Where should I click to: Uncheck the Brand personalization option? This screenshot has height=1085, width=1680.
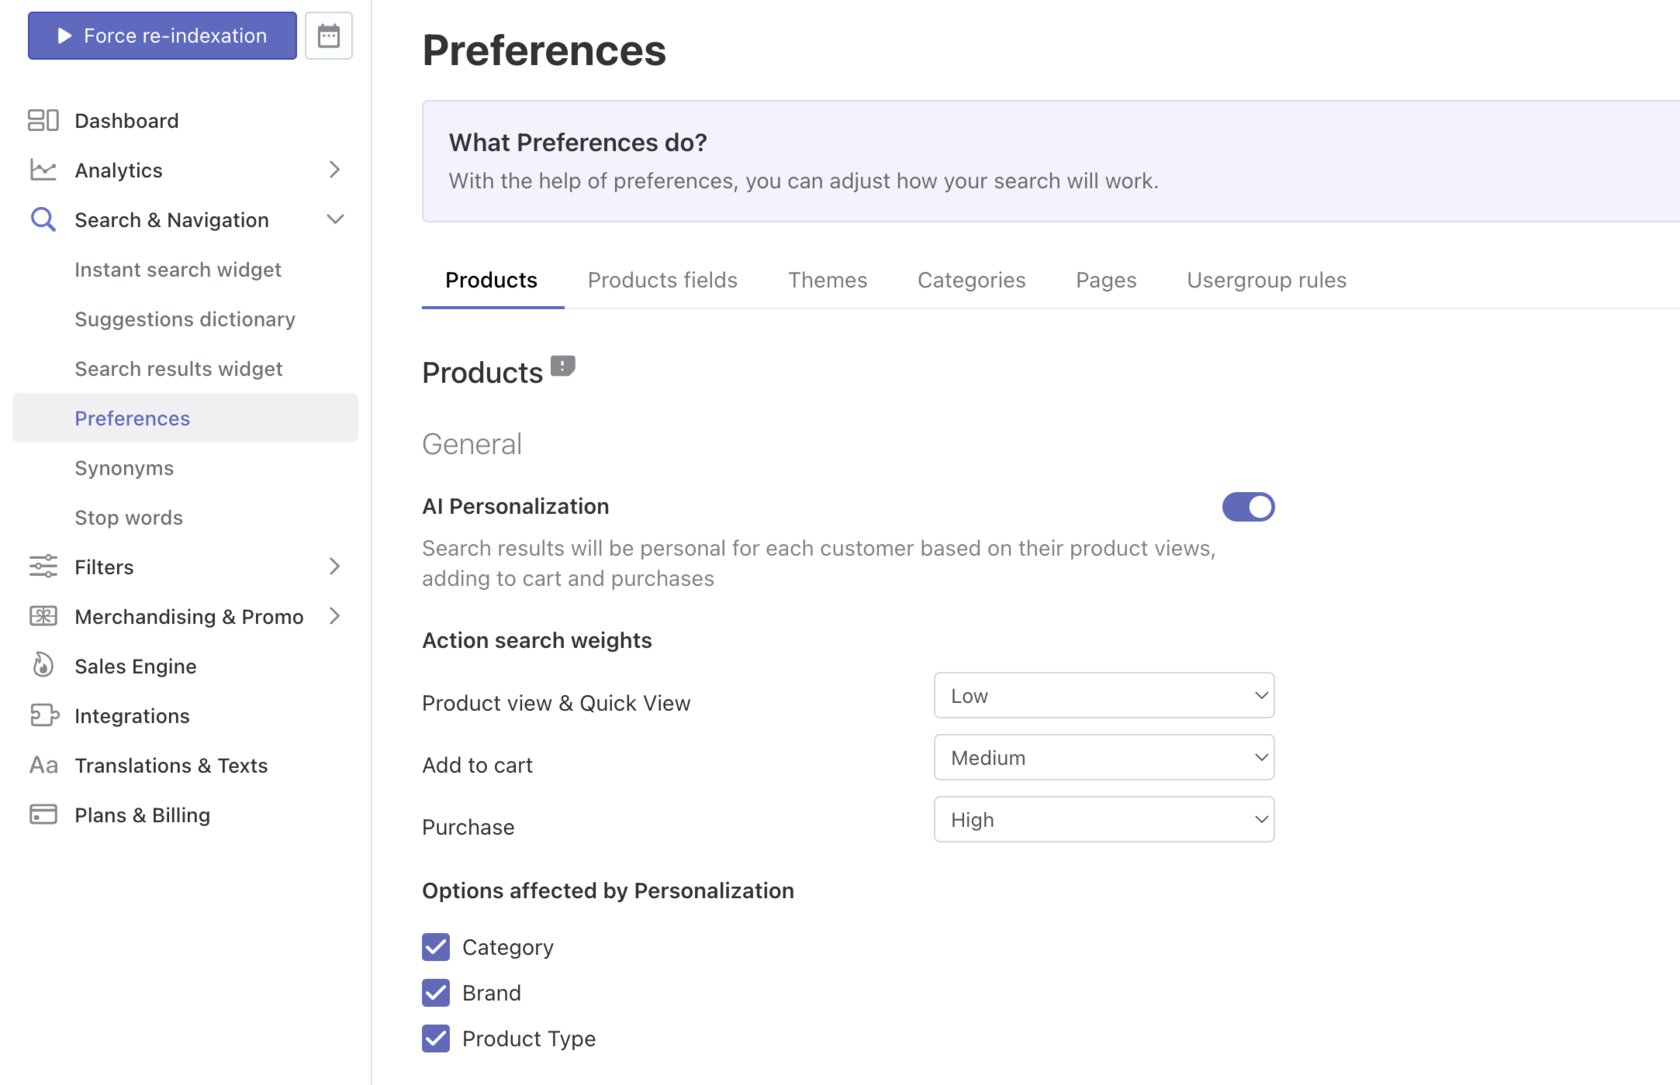pyautogui.click(x=435, y=992)
